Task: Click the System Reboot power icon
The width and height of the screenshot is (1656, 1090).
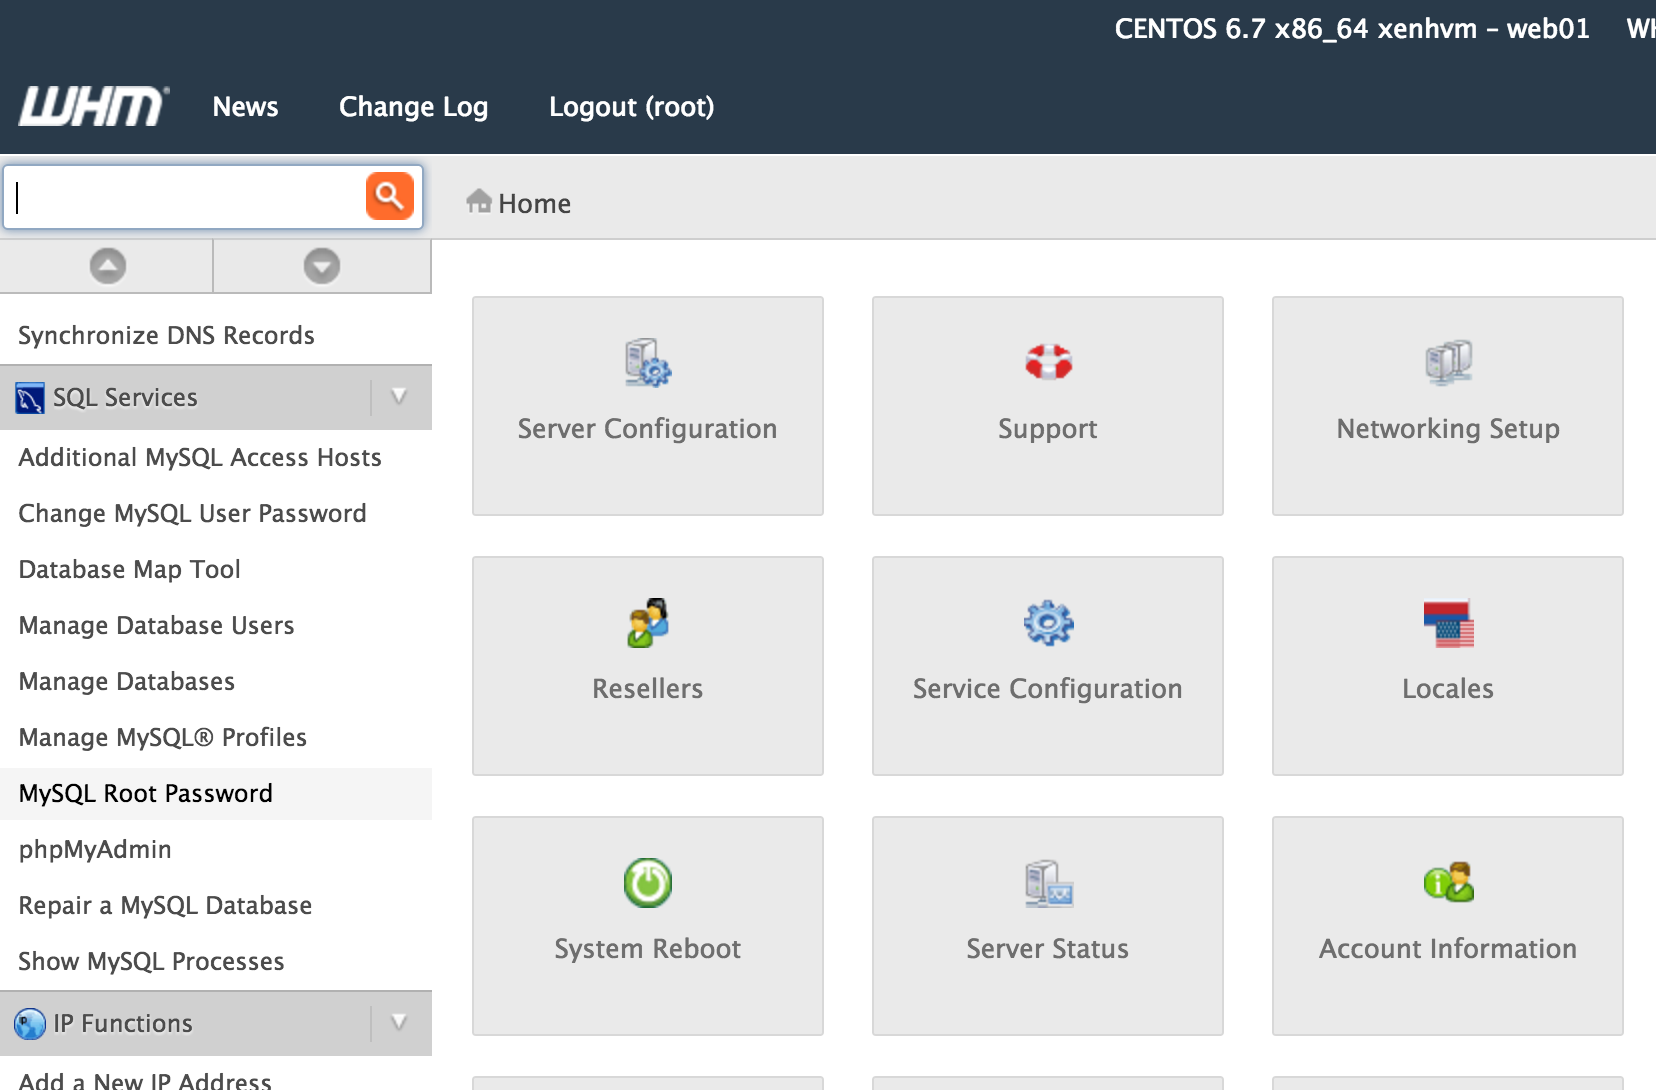Action: point(647,883)
